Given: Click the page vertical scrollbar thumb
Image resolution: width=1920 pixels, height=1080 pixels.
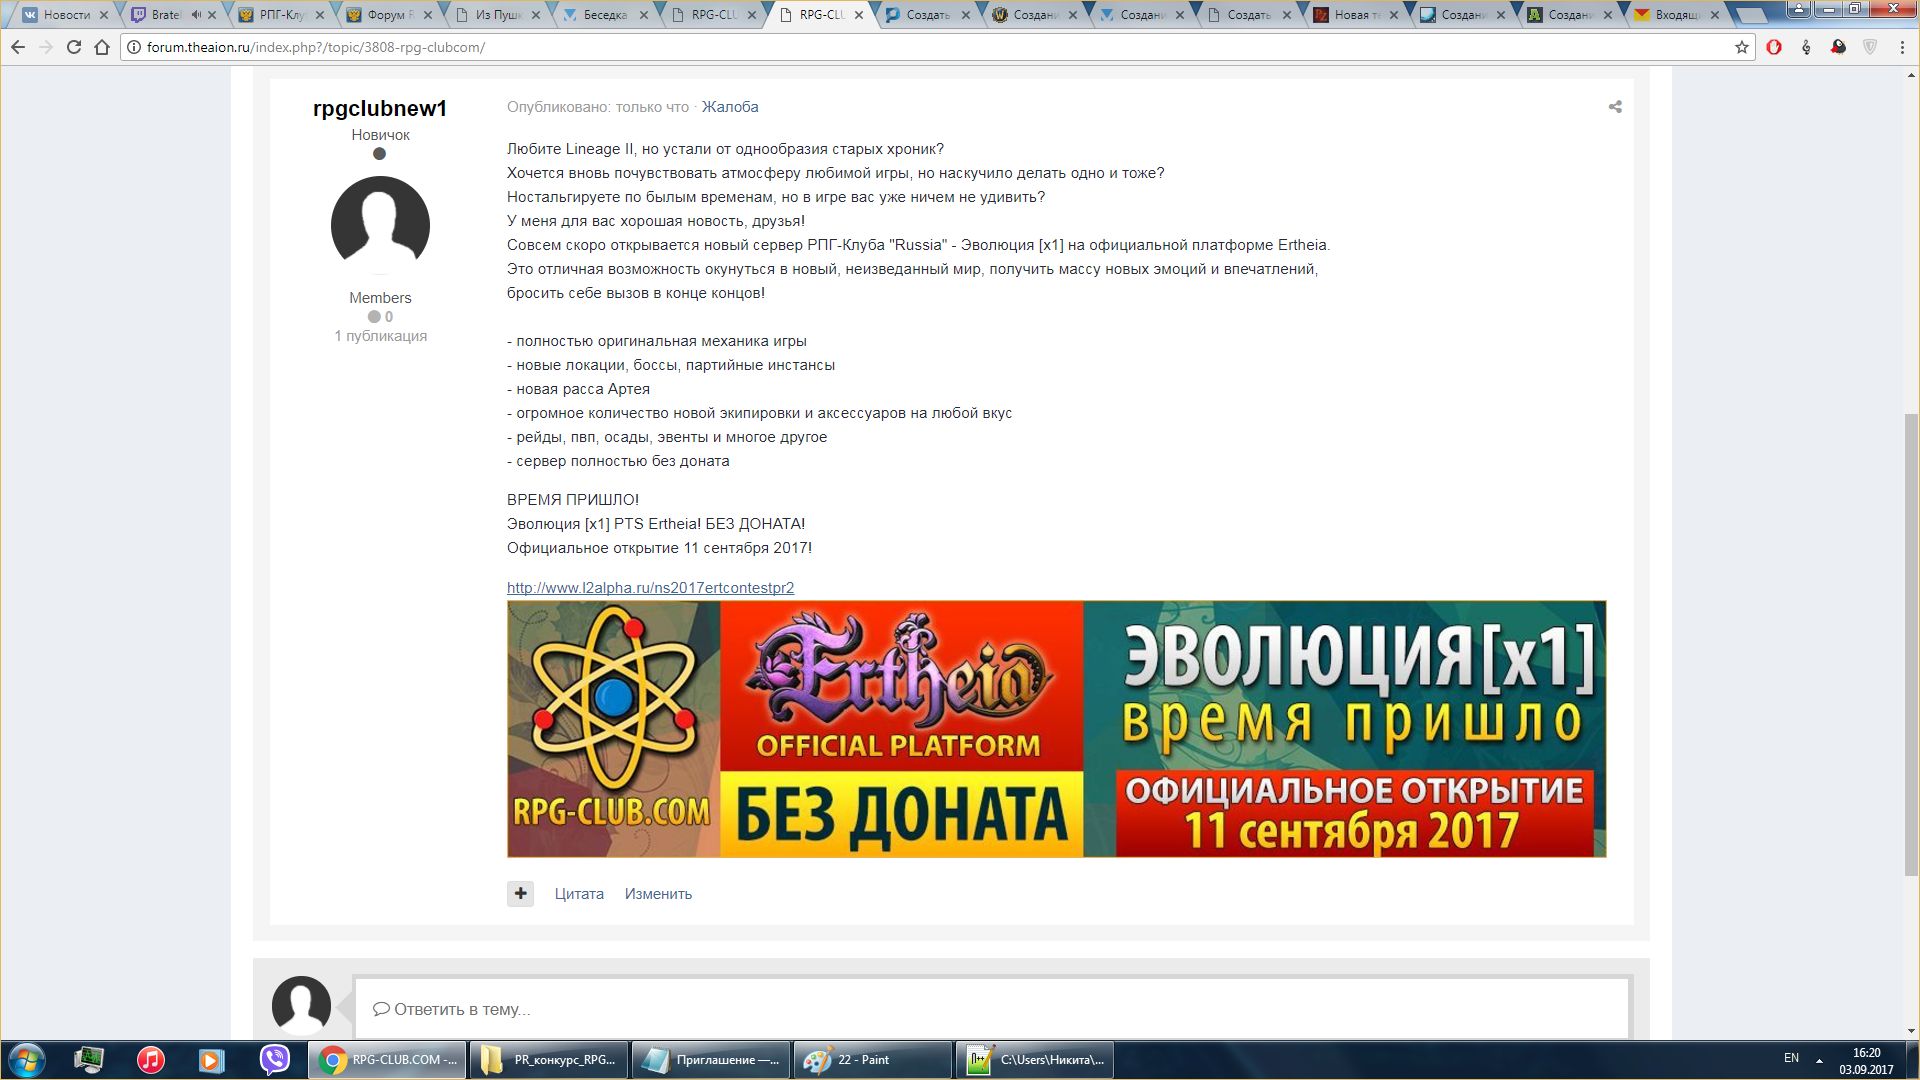Looking at the screenshot, I should (x=1911, y=644).
